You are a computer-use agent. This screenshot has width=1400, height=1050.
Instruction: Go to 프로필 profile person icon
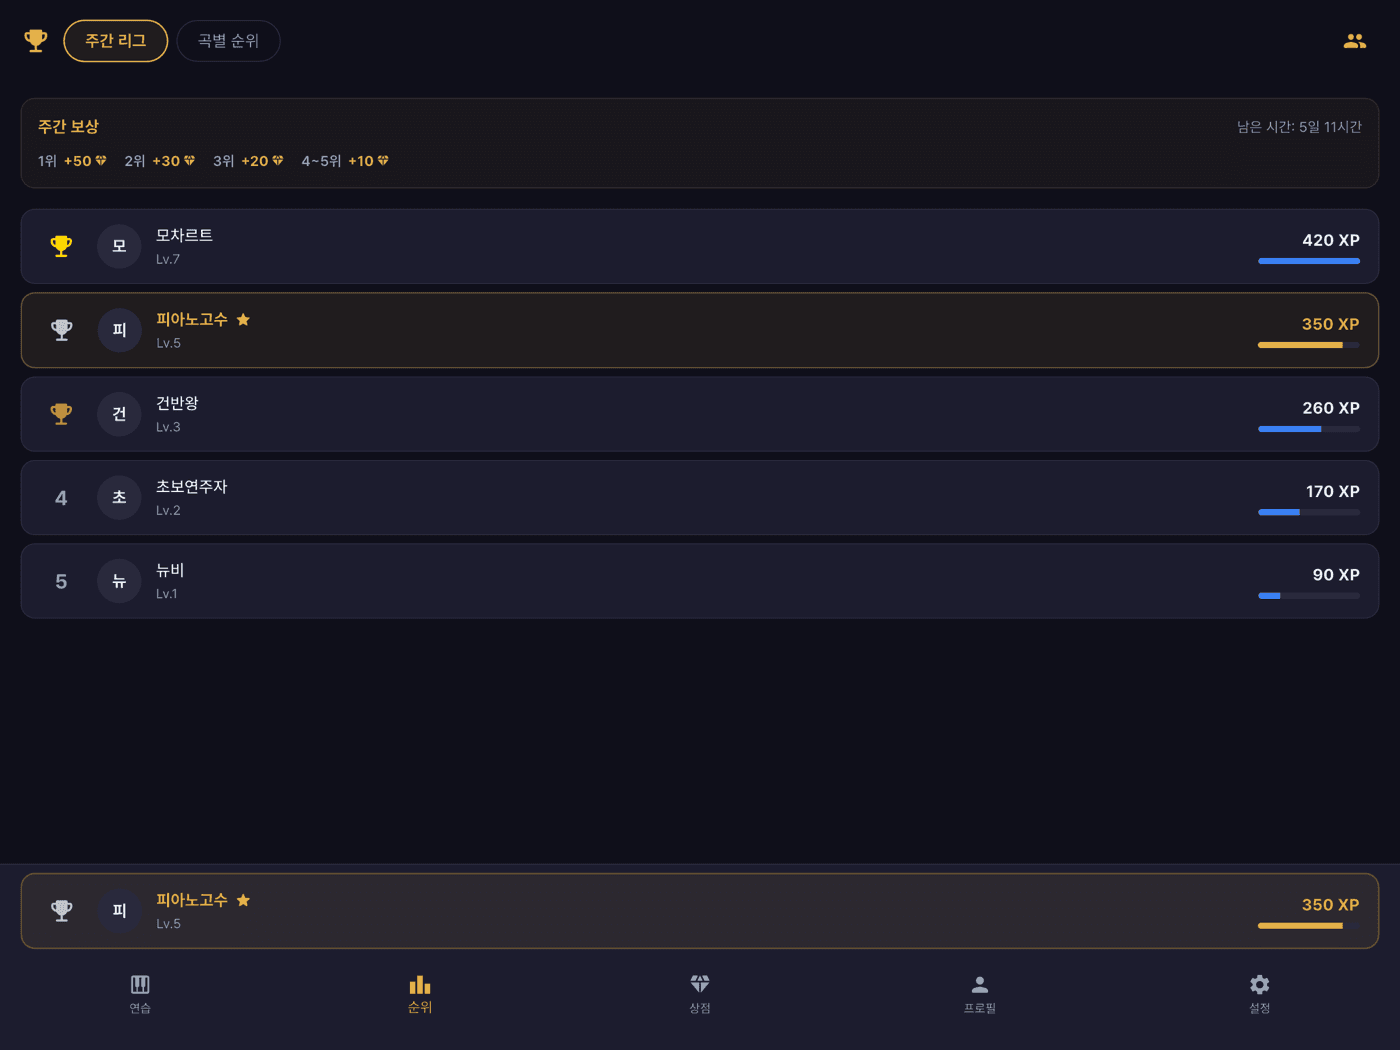click(980, 984)
